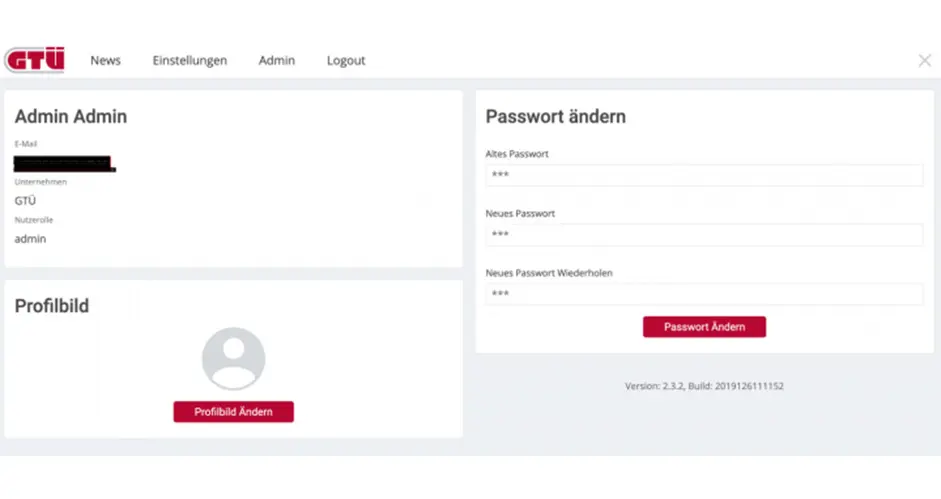This screenshot has width=941, height=499.
Task: Click the version and build number text
Action: click(704, 385)
